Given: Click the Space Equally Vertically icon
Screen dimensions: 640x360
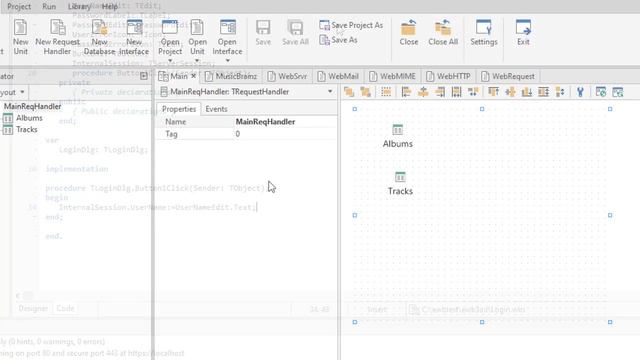Looking at the screenshot, I should 543,92.
